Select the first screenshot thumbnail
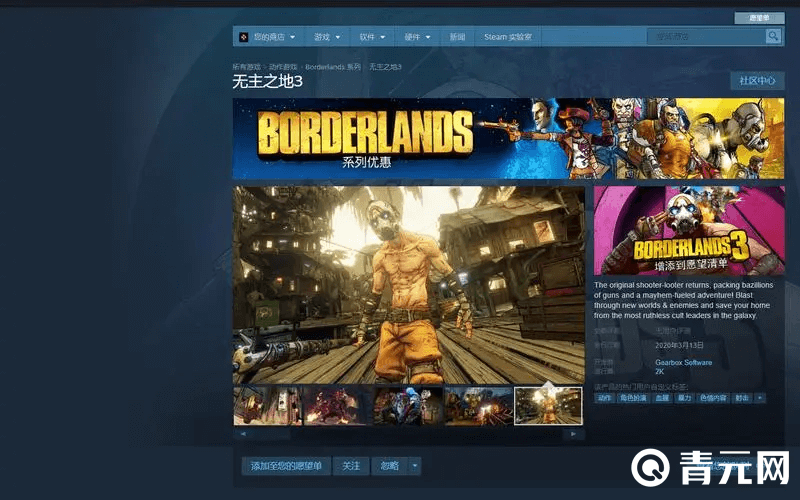 click(267, 406)
